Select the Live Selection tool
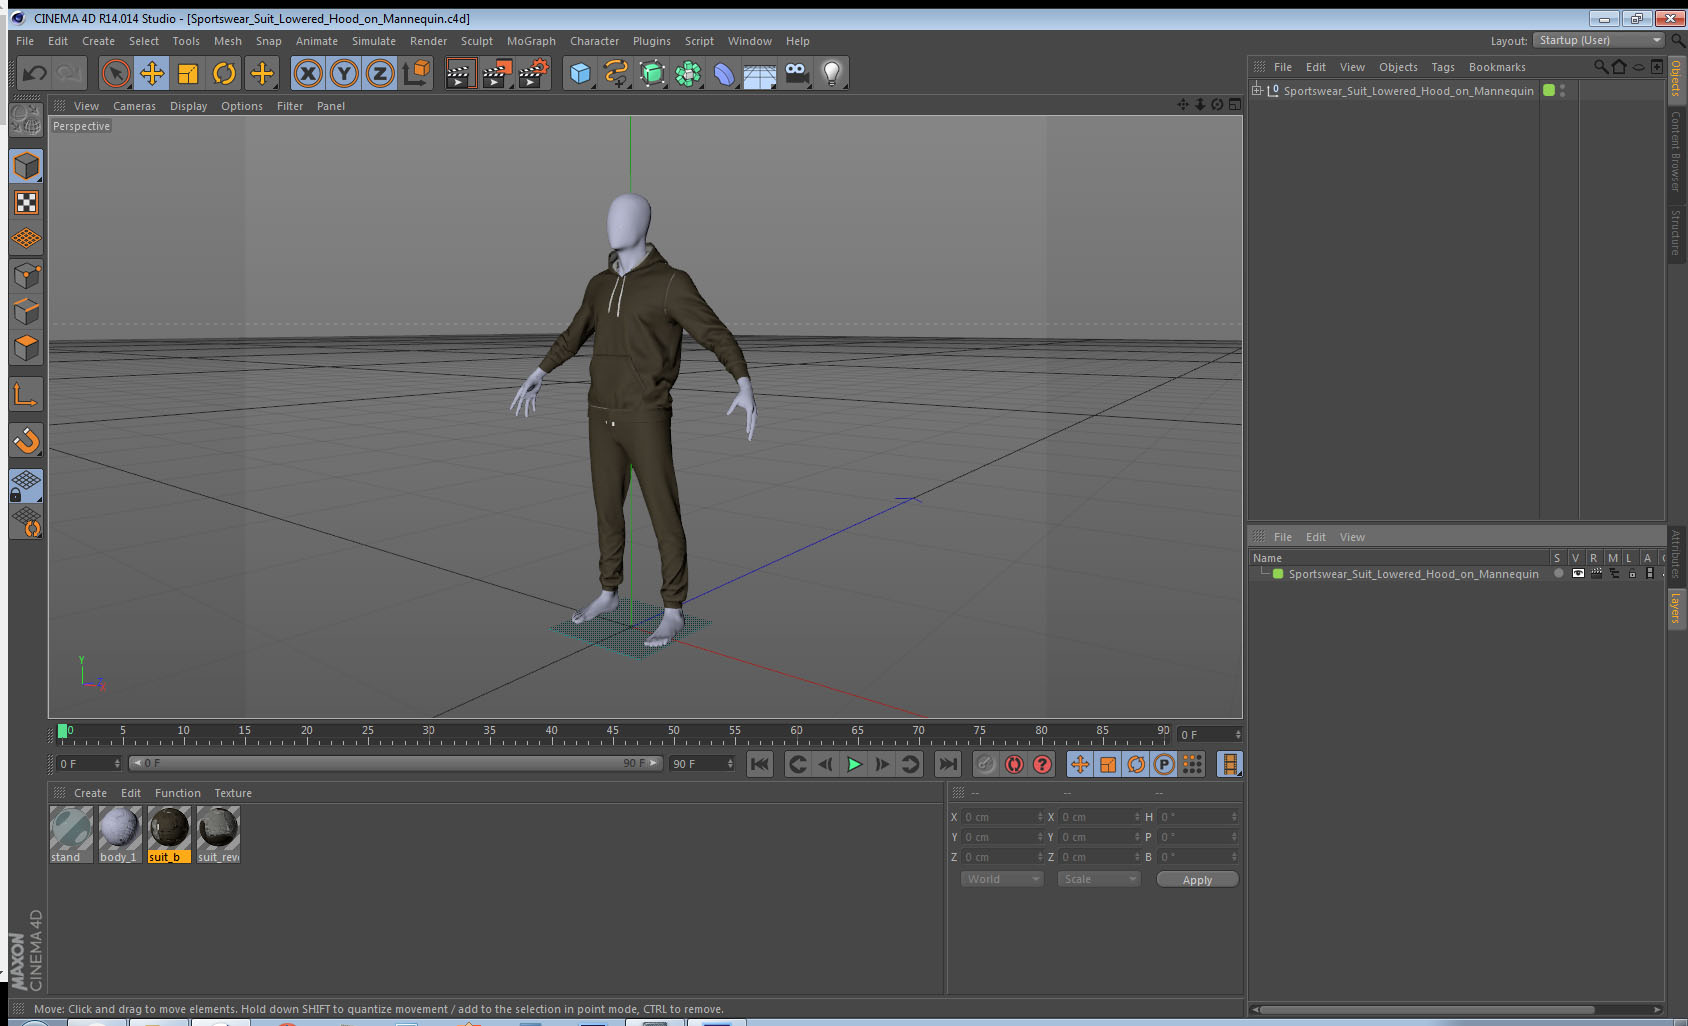 (116, 73)
